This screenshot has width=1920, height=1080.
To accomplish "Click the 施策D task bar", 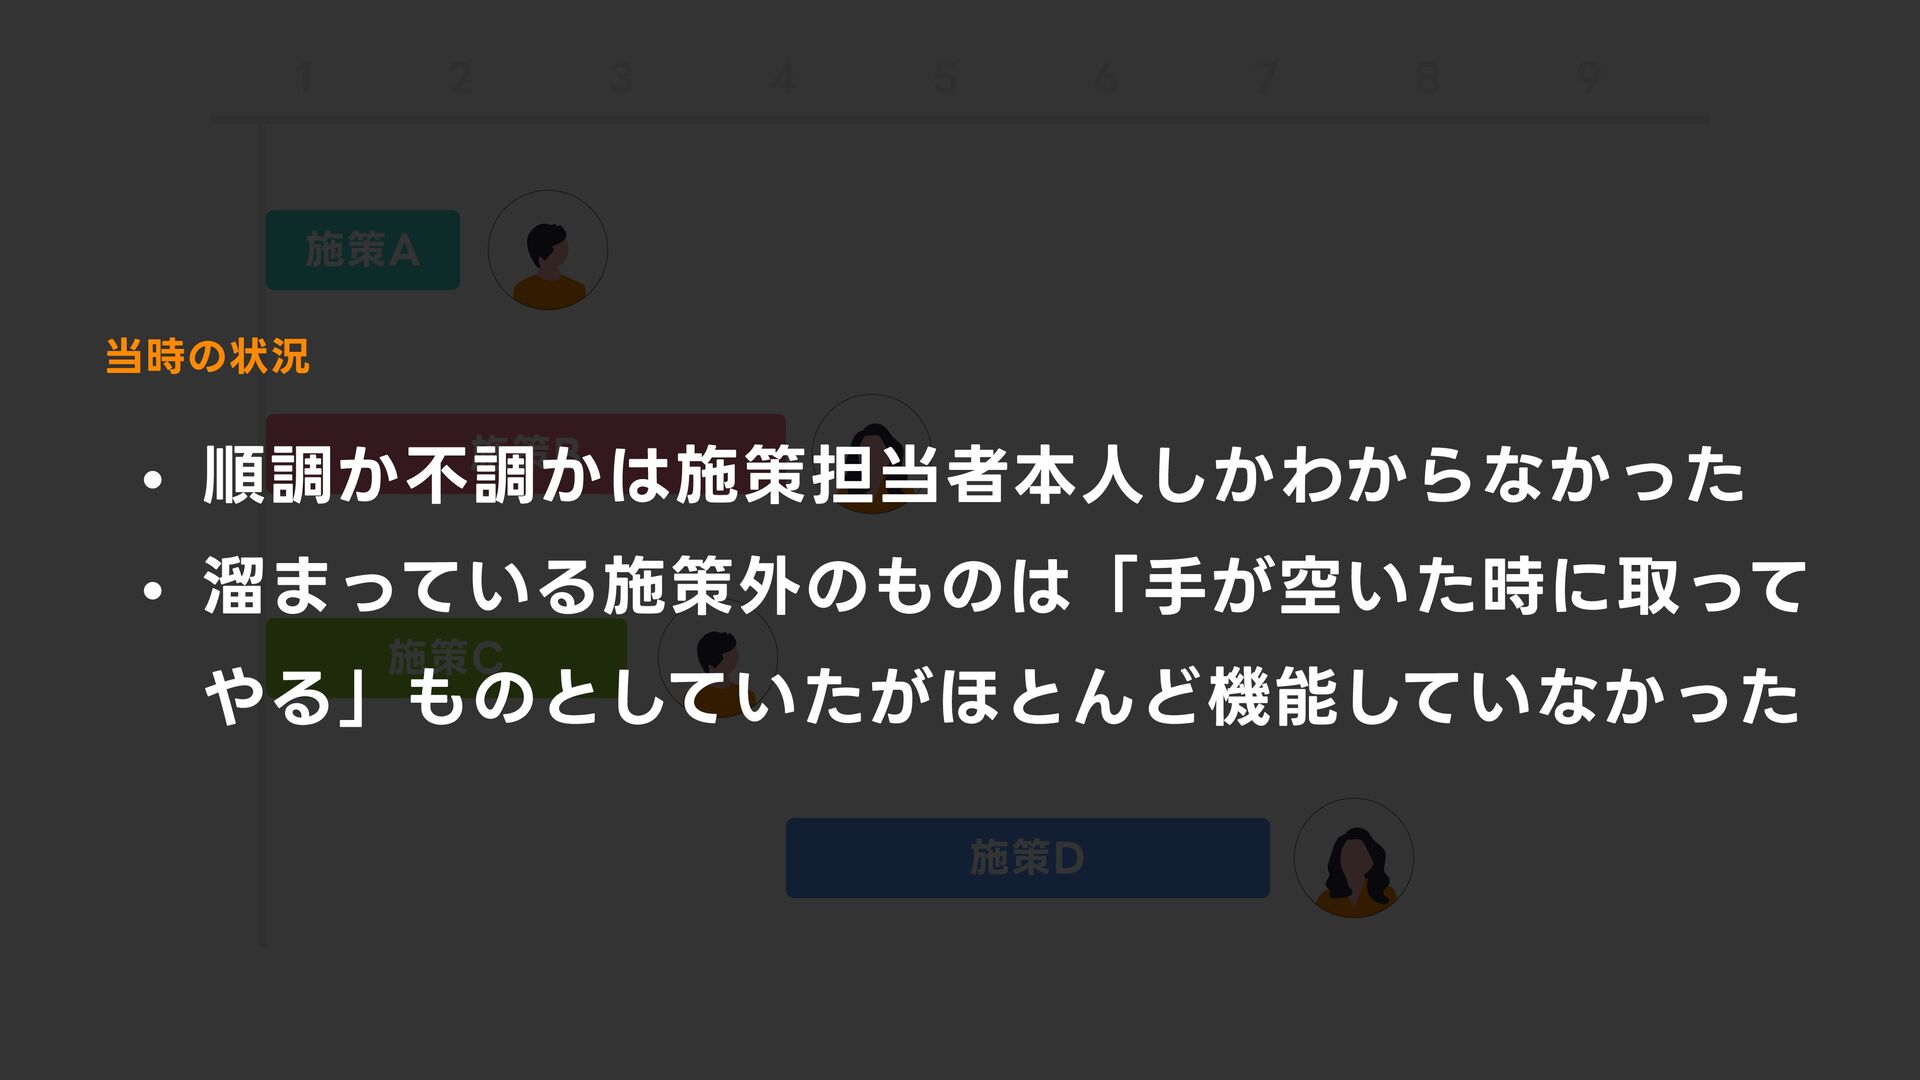I will 1028,858.
